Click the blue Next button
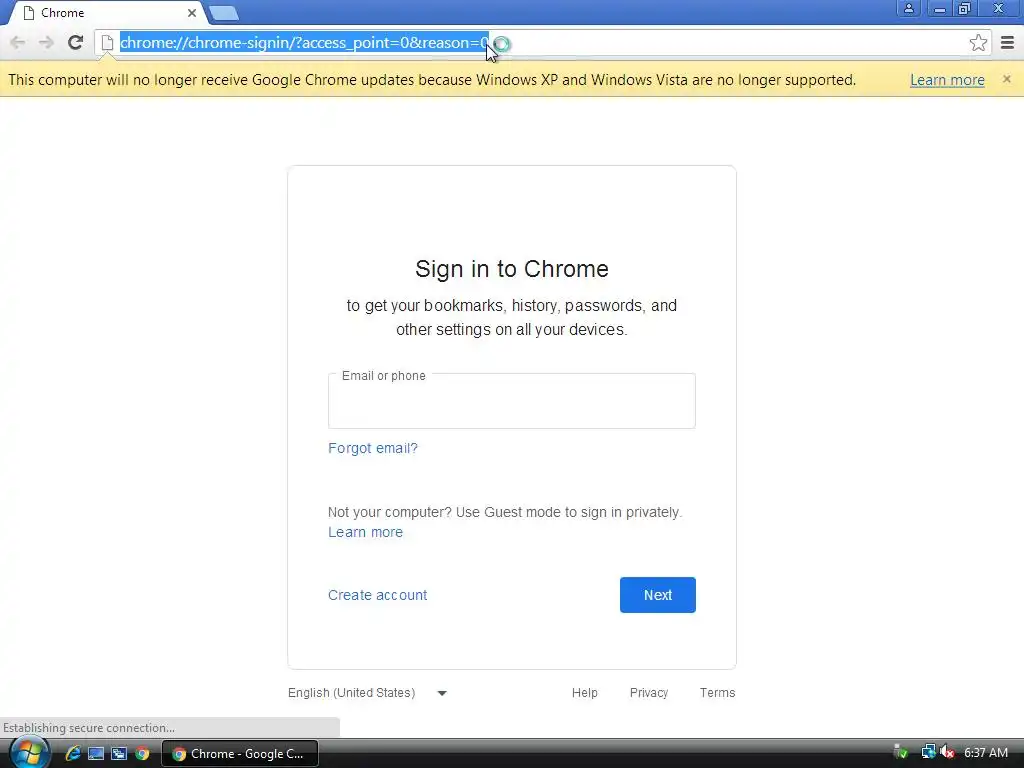1024x768 pixels. pos(658,595)
